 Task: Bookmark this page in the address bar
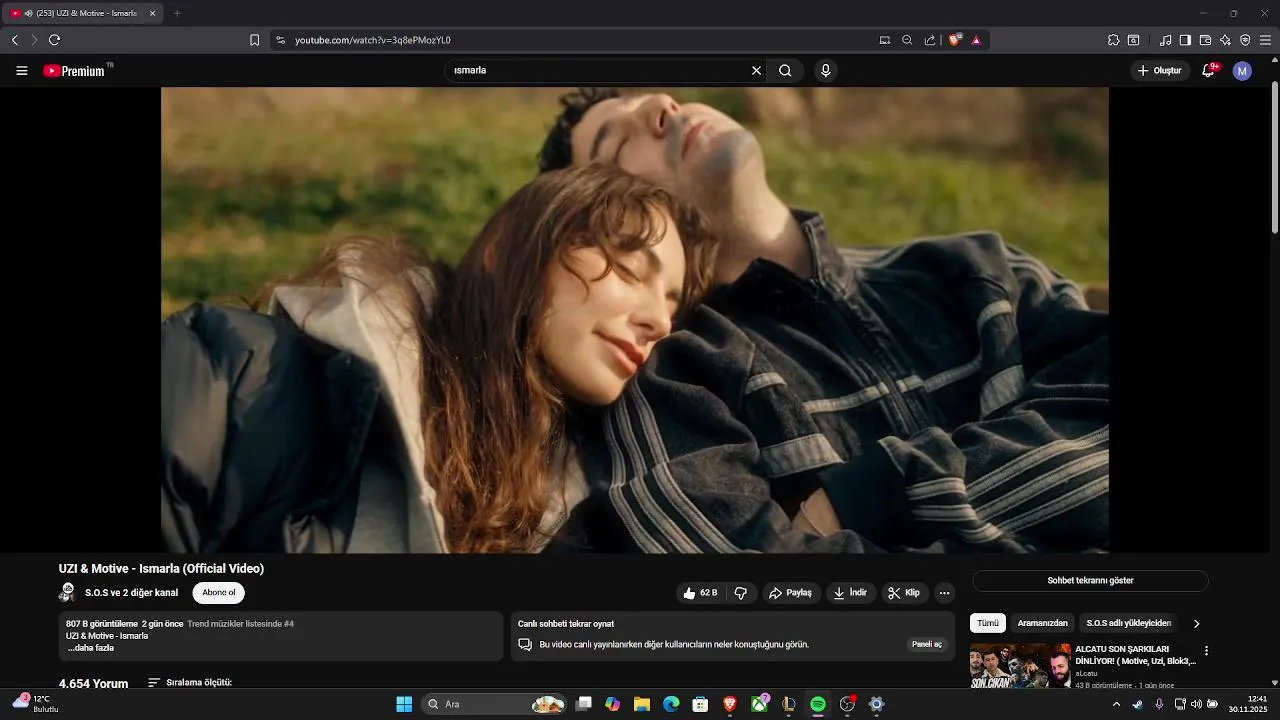254,40
